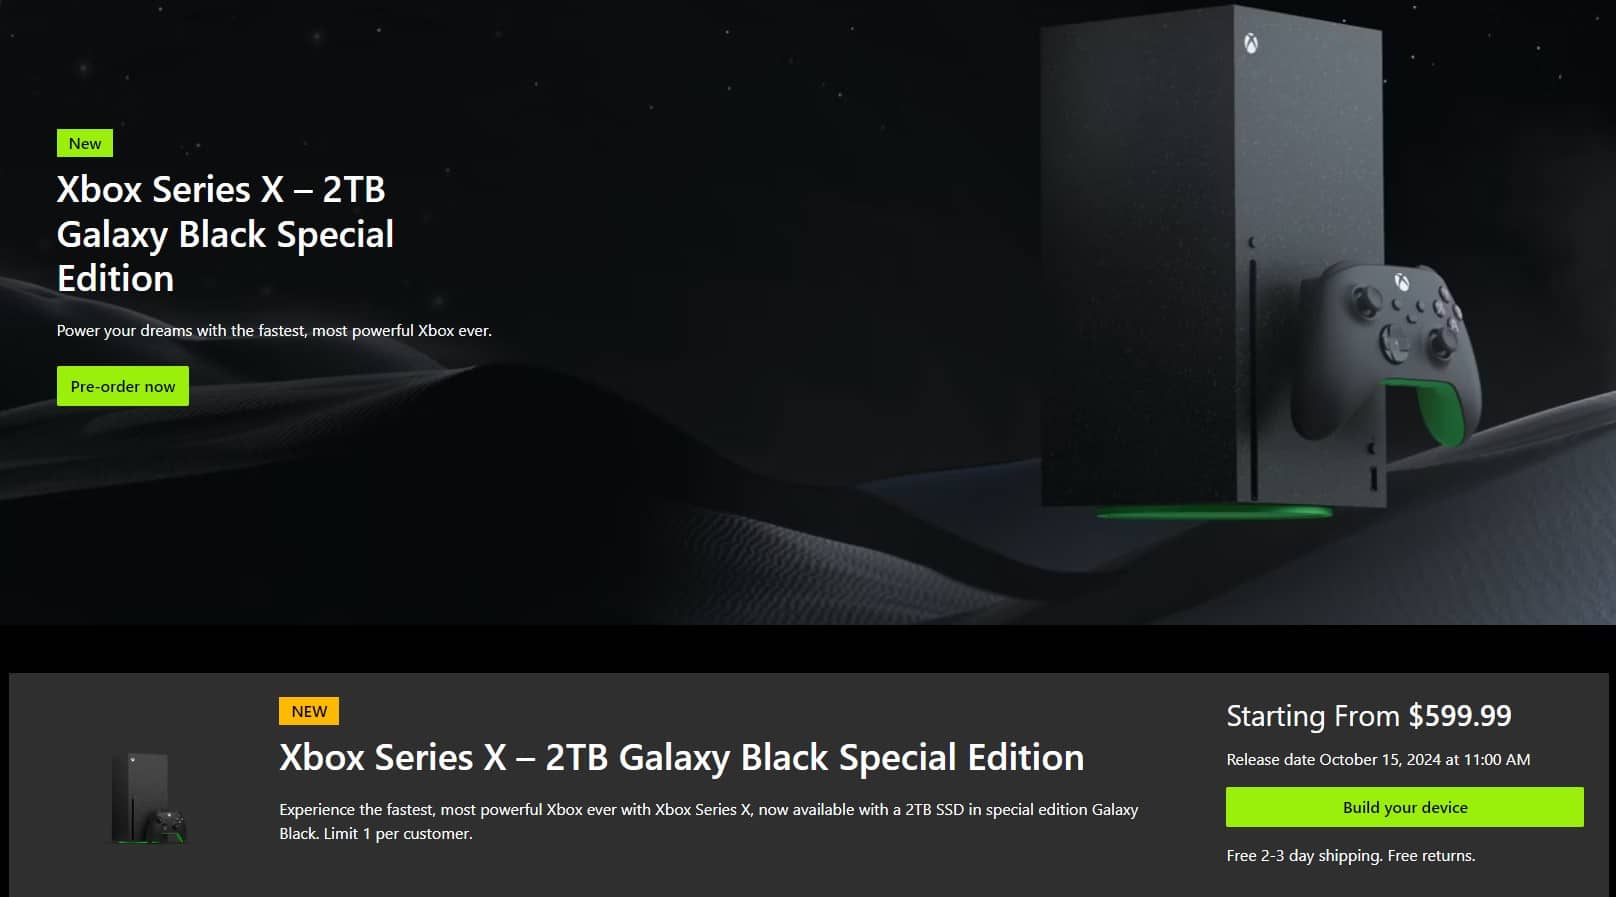Image resolution: width=1616 pixels, height=897 pixels.
Task: Click the hero heading Xbox Series X – 2TB
Action: (221, 189)
